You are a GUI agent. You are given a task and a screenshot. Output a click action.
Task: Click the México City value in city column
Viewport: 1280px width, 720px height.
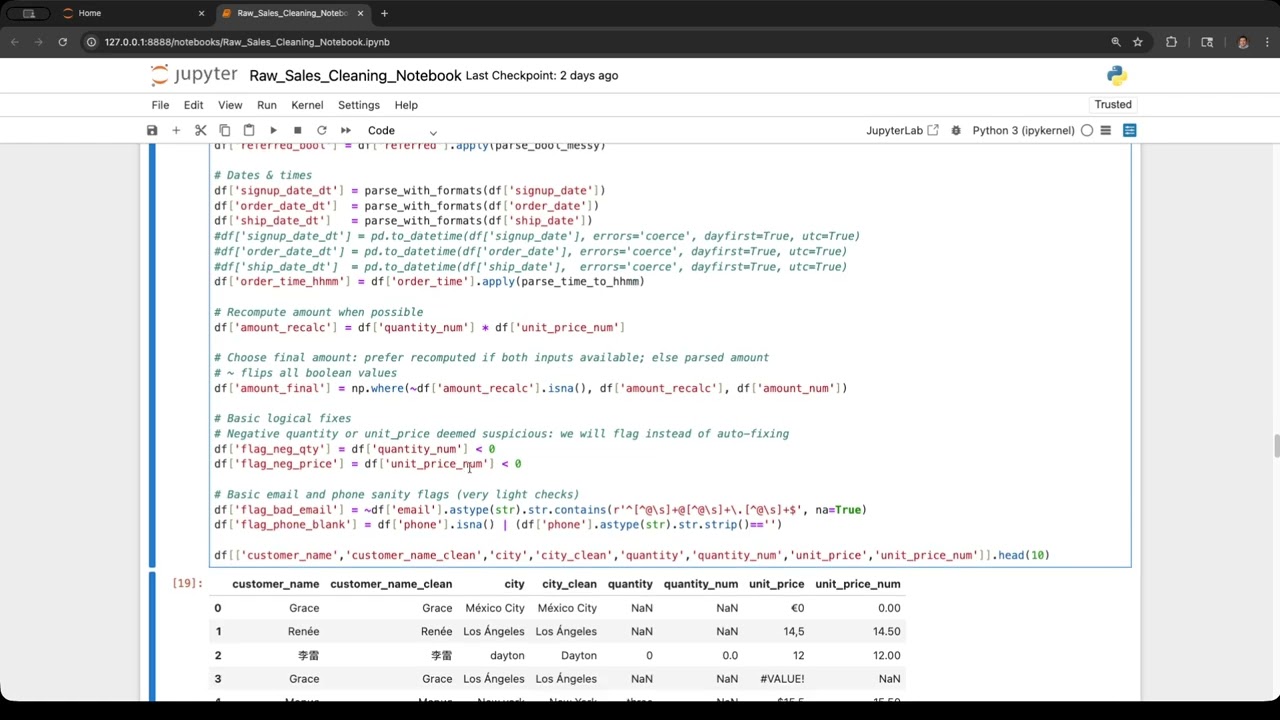(x=494, y=608)
